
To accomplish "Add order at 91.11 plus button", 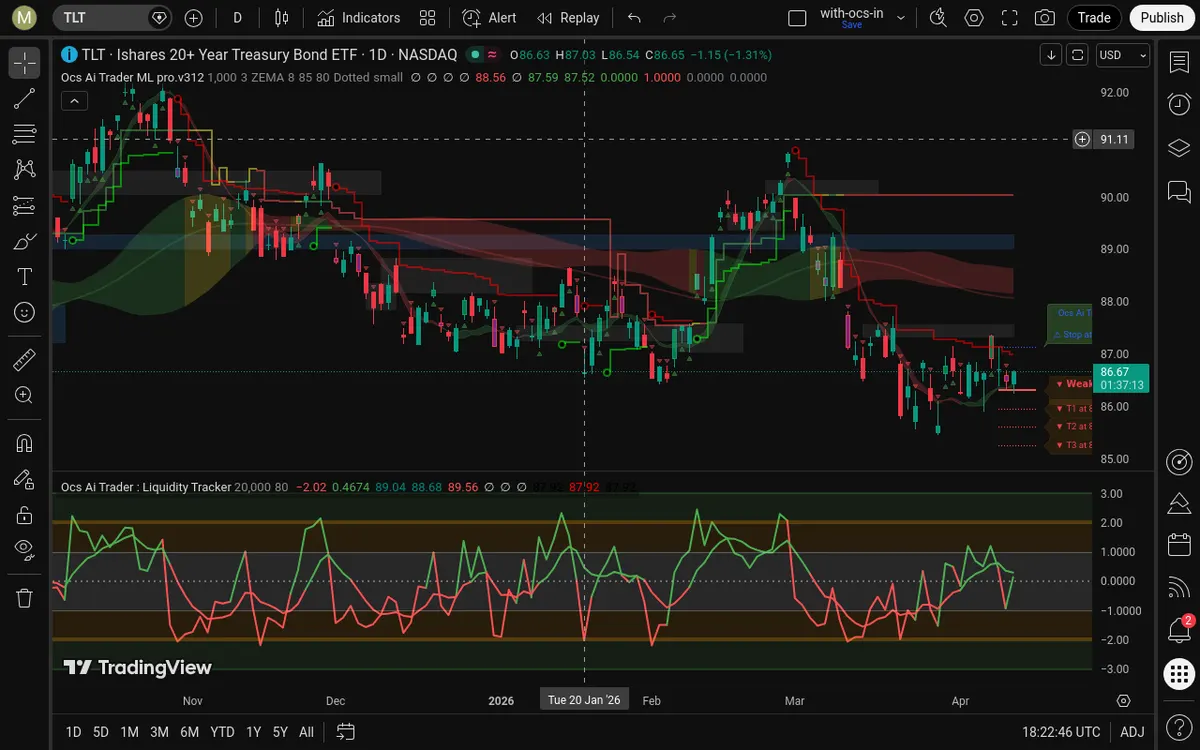I will [1082, 139].
